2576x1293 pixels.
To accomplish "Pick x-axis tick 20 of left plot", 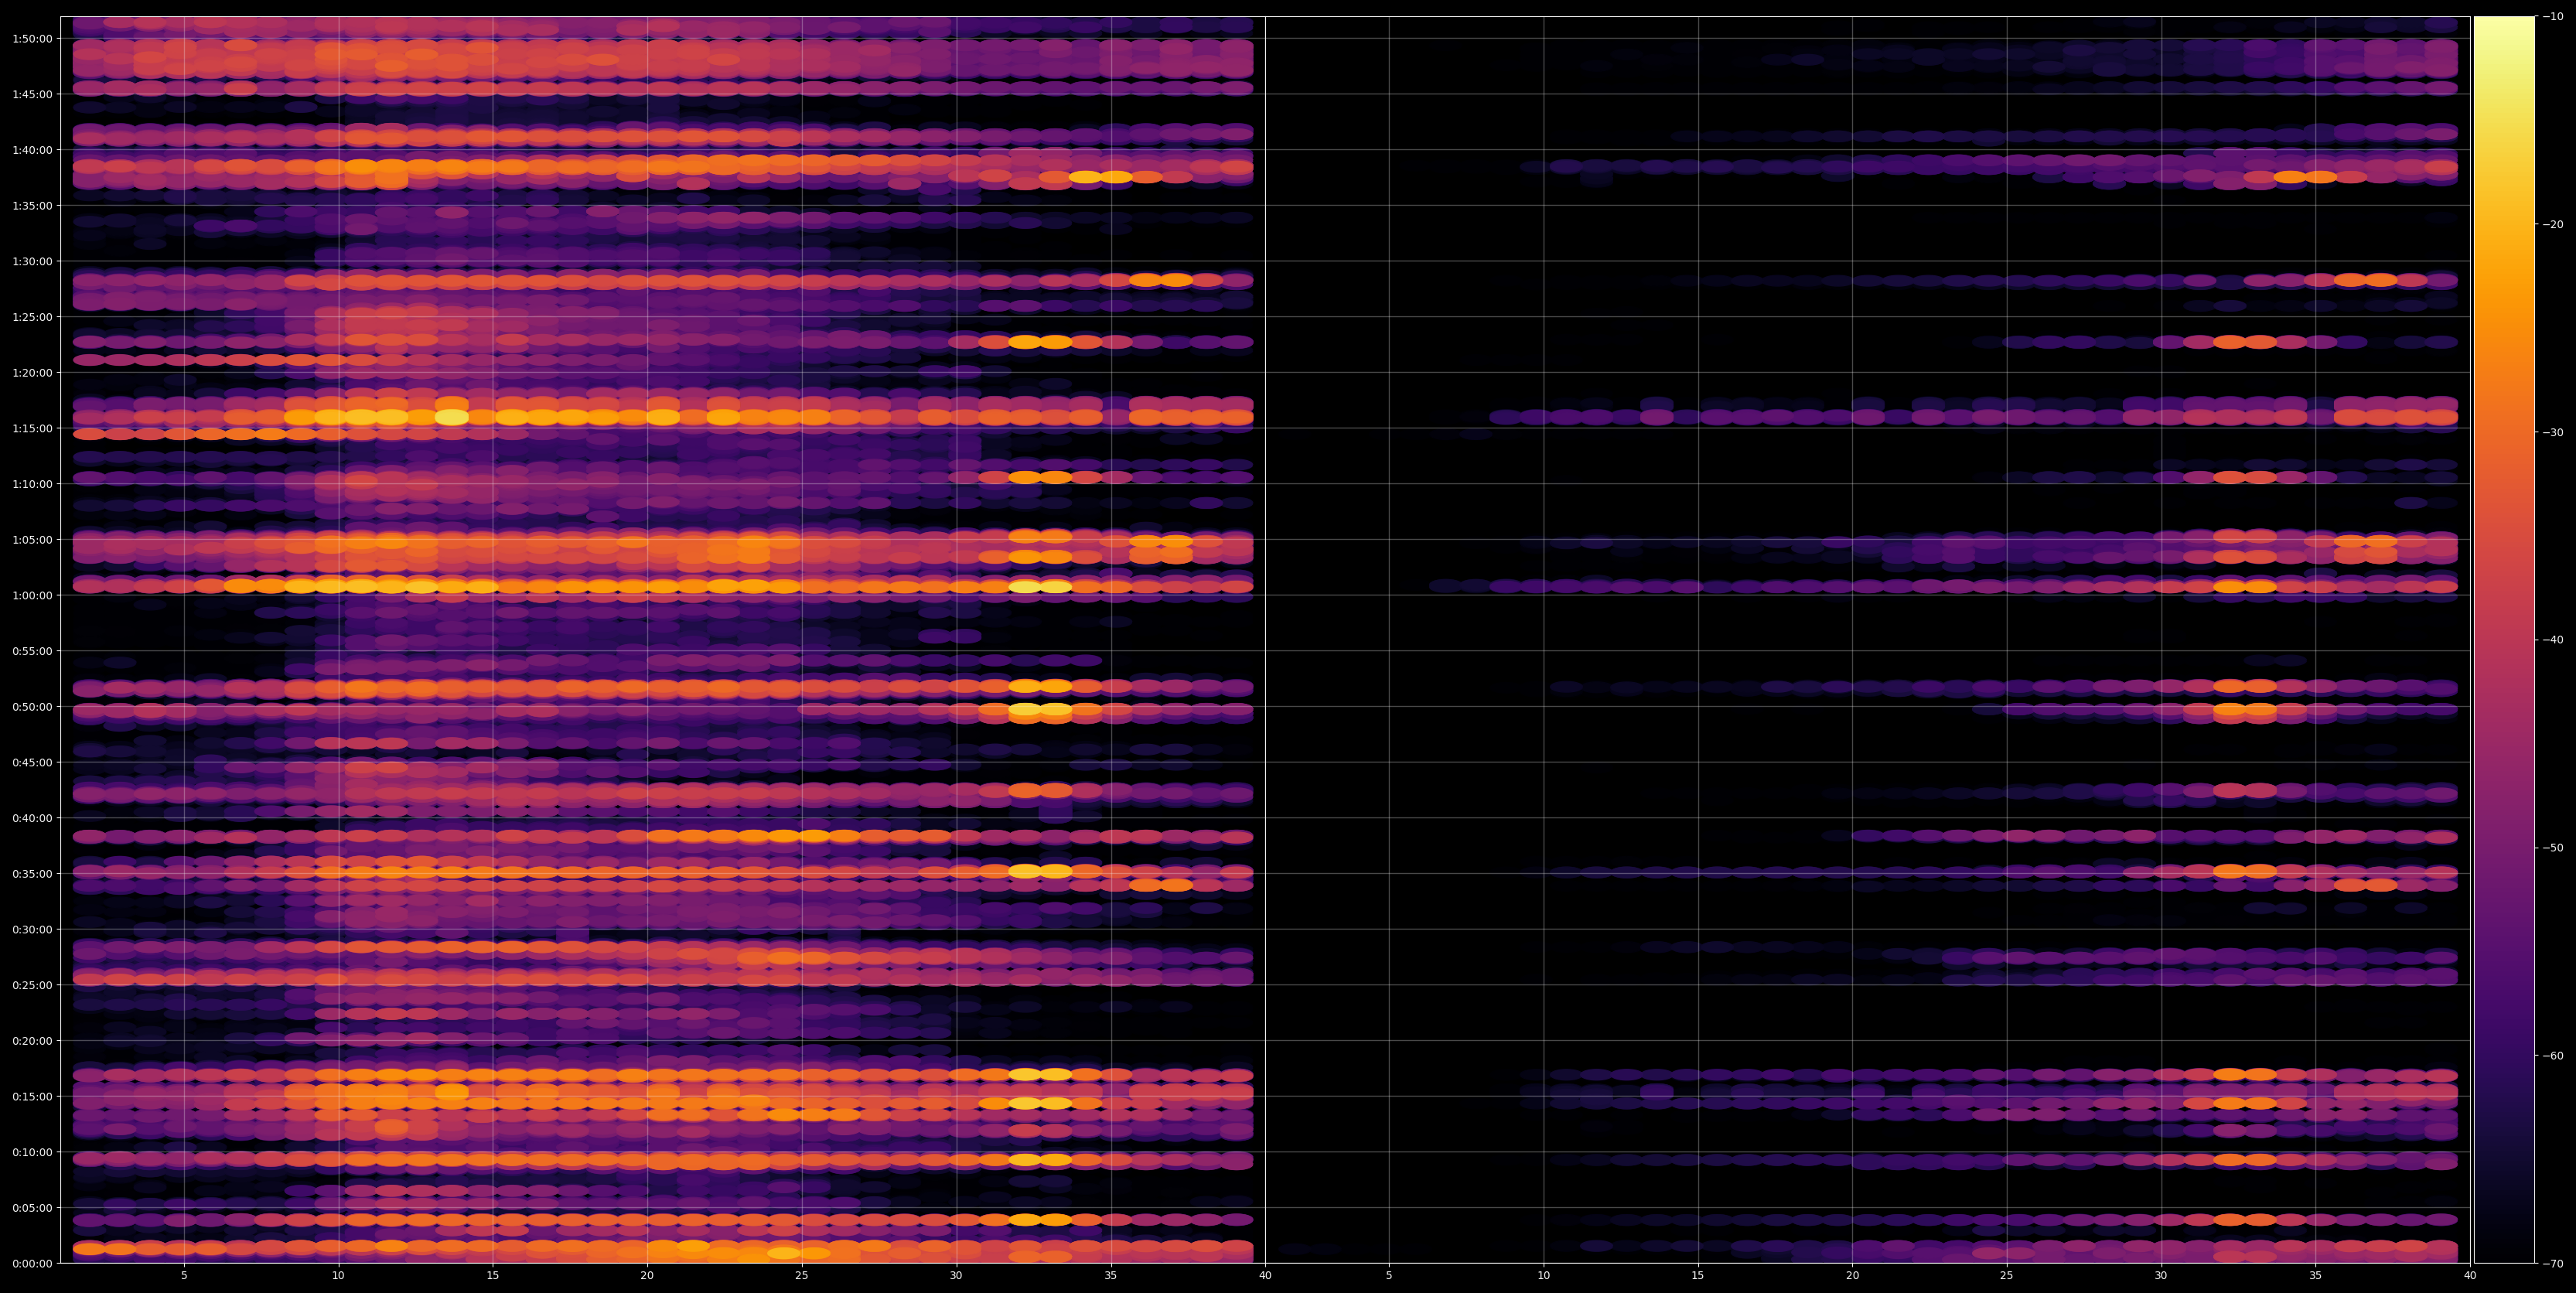I will (647, 1276).
